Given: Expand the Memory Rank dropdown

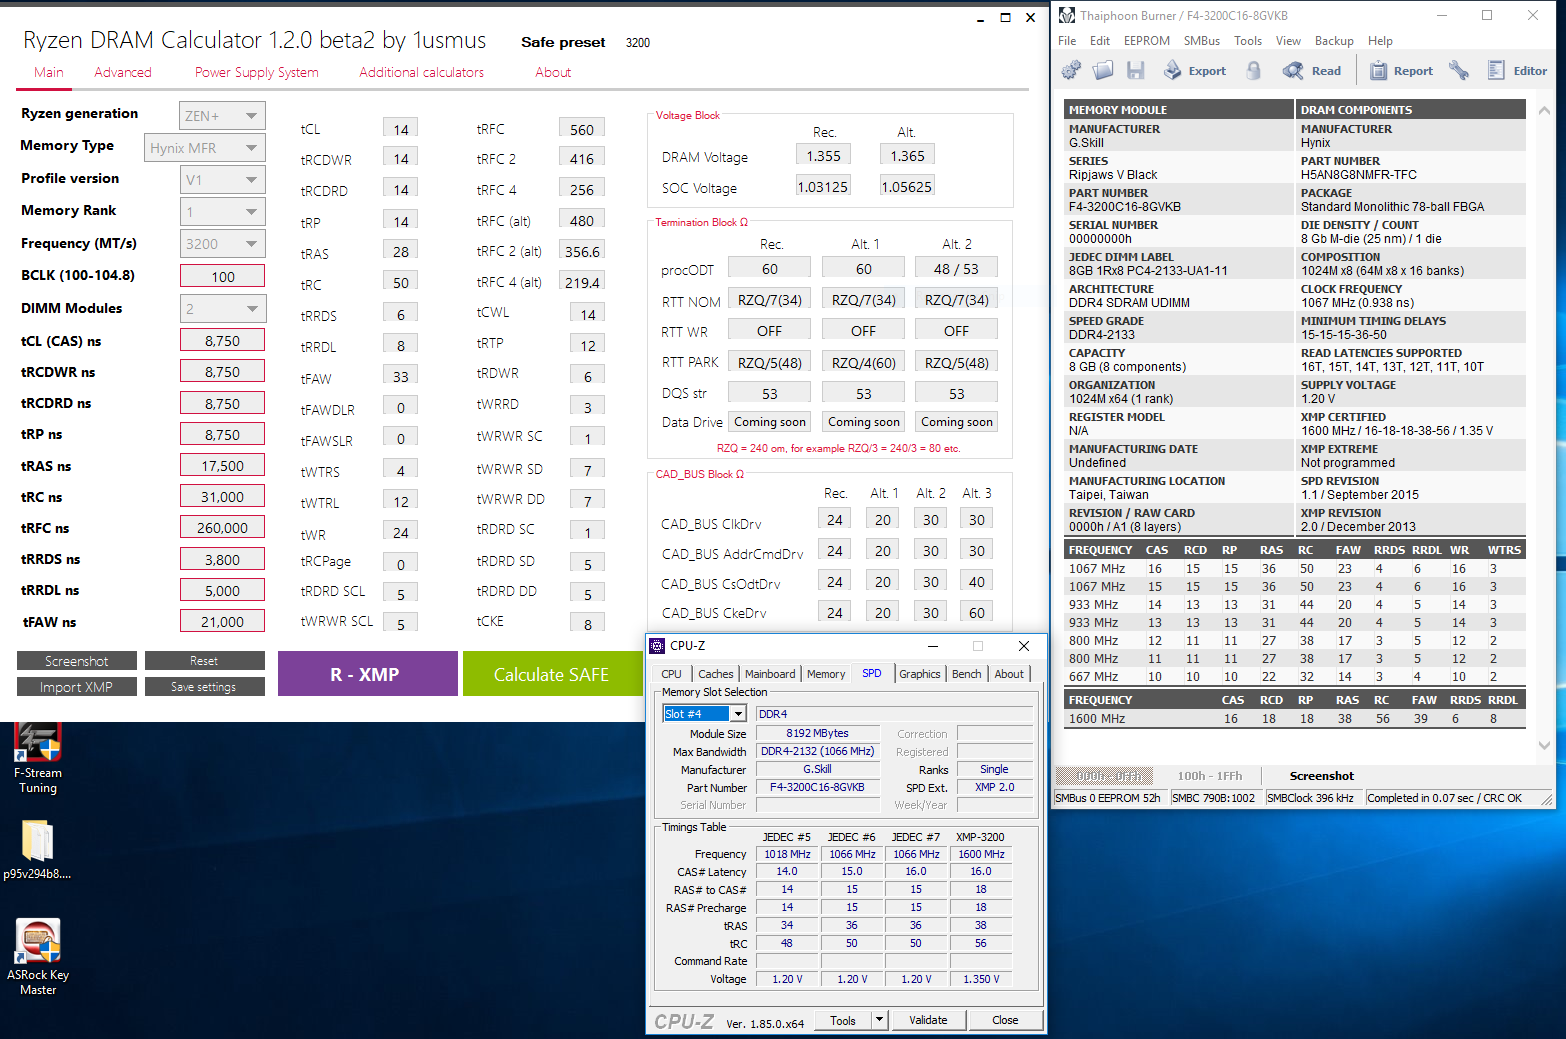Looking at the screenshot, I should tap(222, 212).
